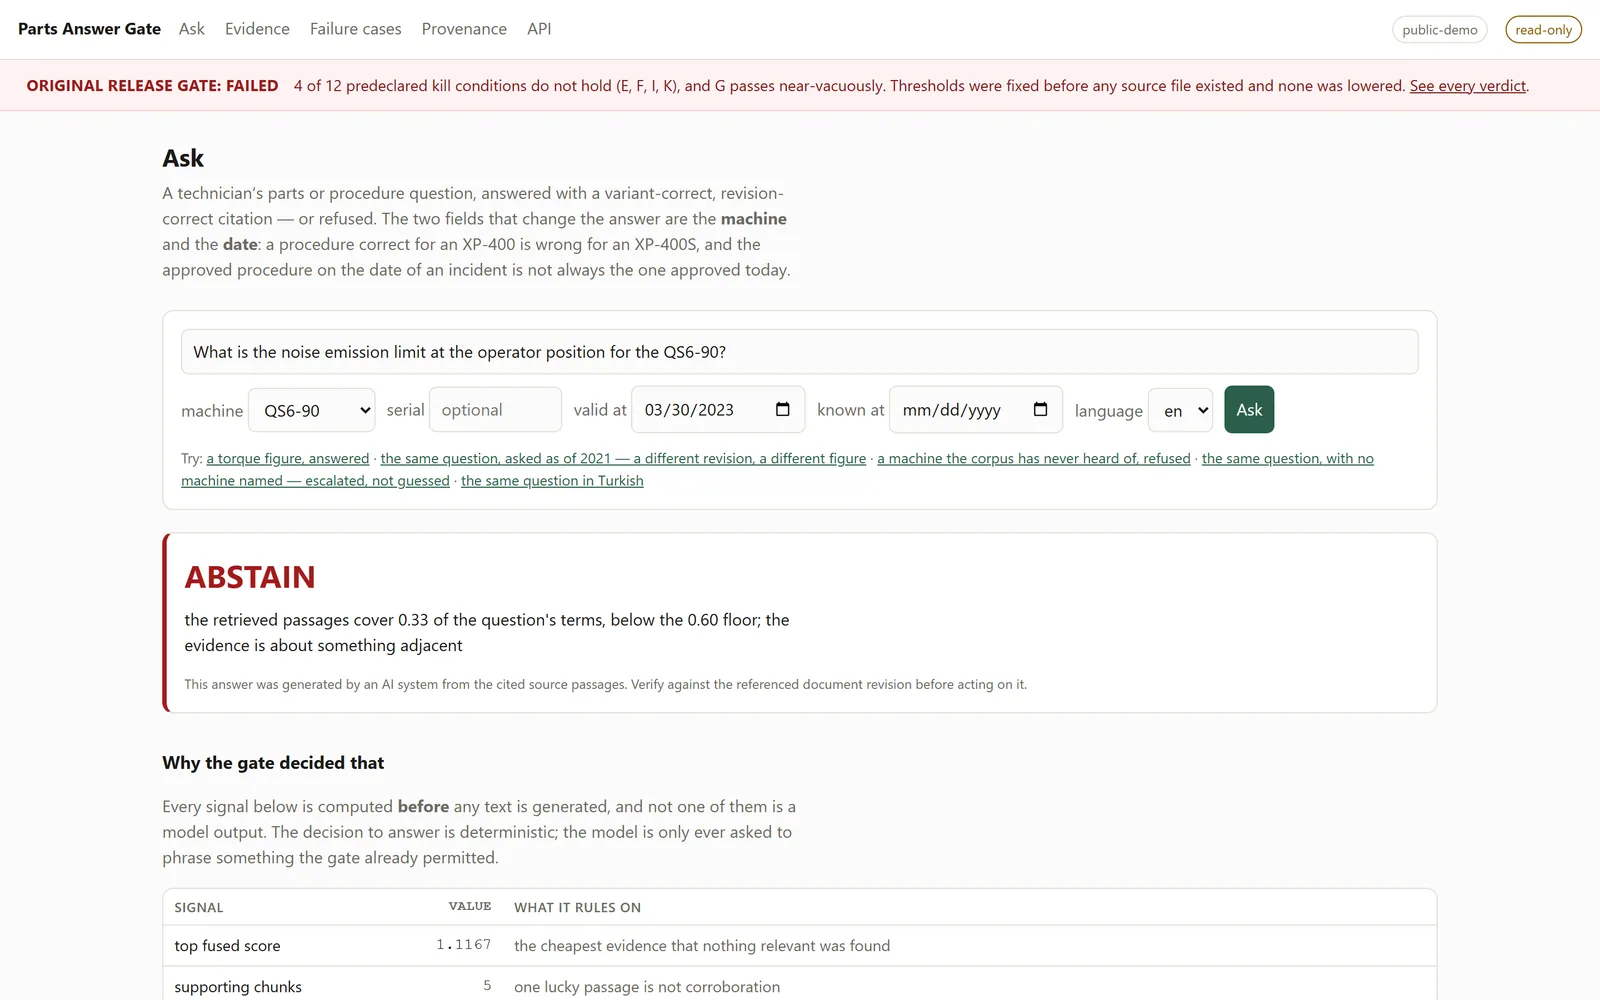Follow the See every verdict link

[x=1468, y=86]
